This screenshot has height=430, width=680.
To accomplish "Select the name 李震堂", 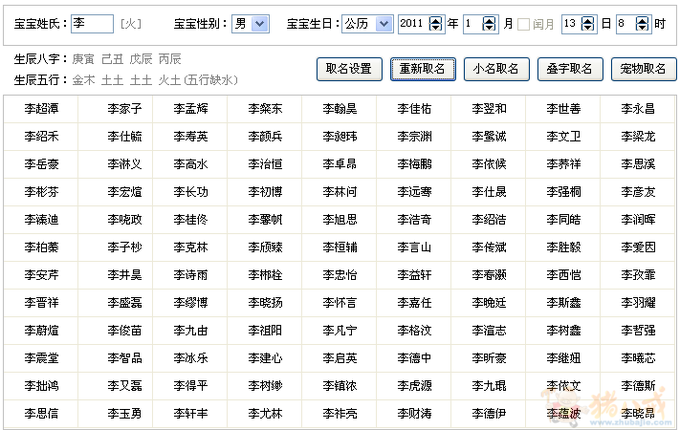I will coord(41,358).
